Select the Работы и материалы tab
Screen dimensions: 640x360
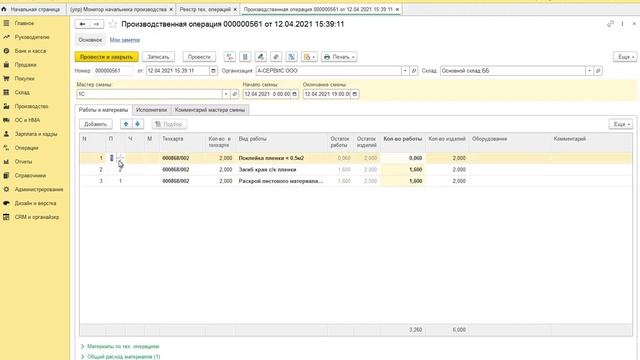(103, 110)
